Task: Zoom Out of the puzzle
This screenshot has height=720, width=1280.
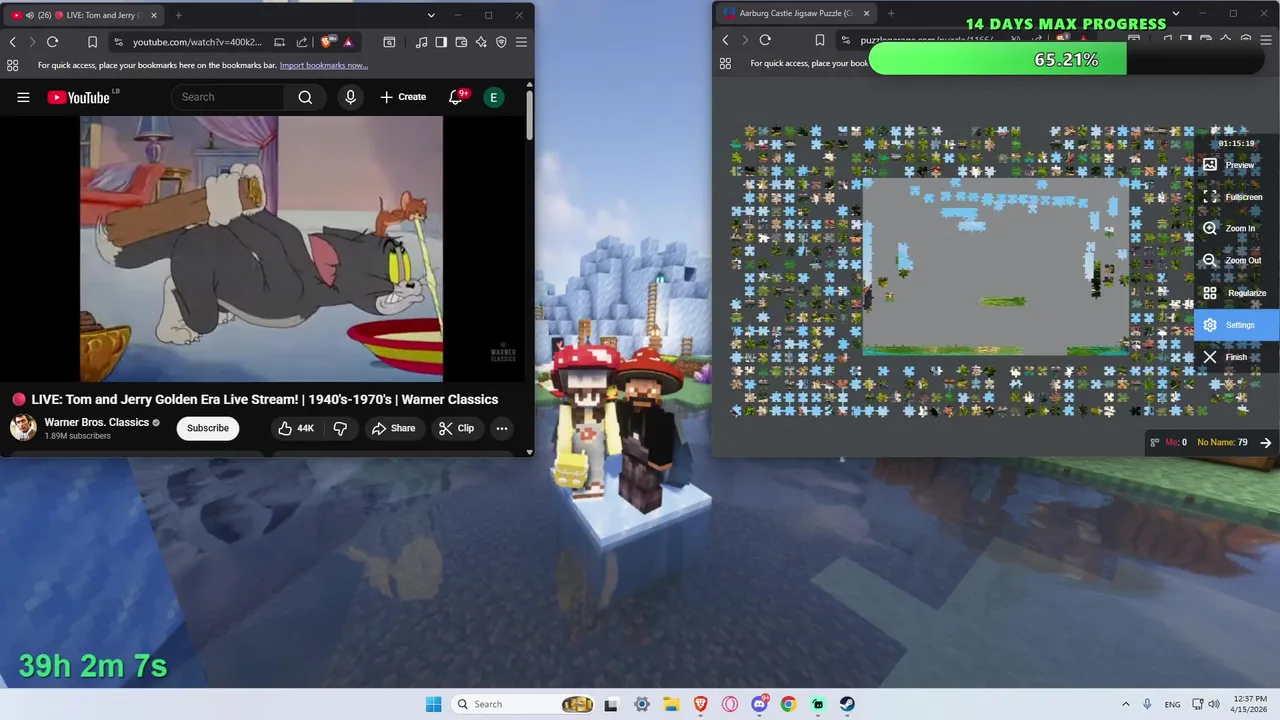Action: [x=1237, y=261]
